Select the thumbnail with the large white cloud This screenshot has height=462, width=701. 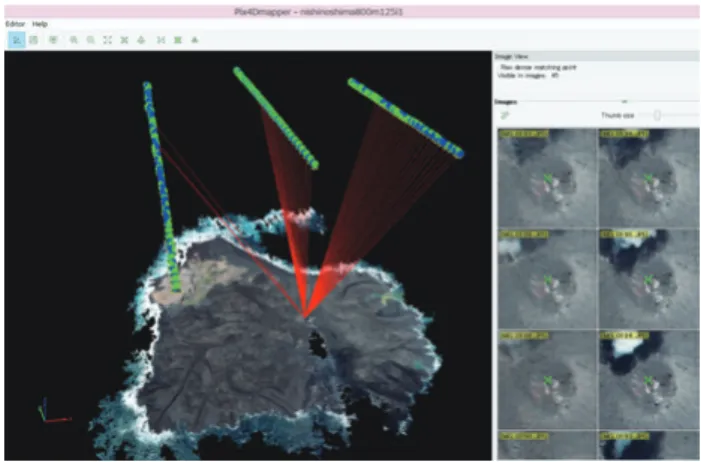coord(648,379)
